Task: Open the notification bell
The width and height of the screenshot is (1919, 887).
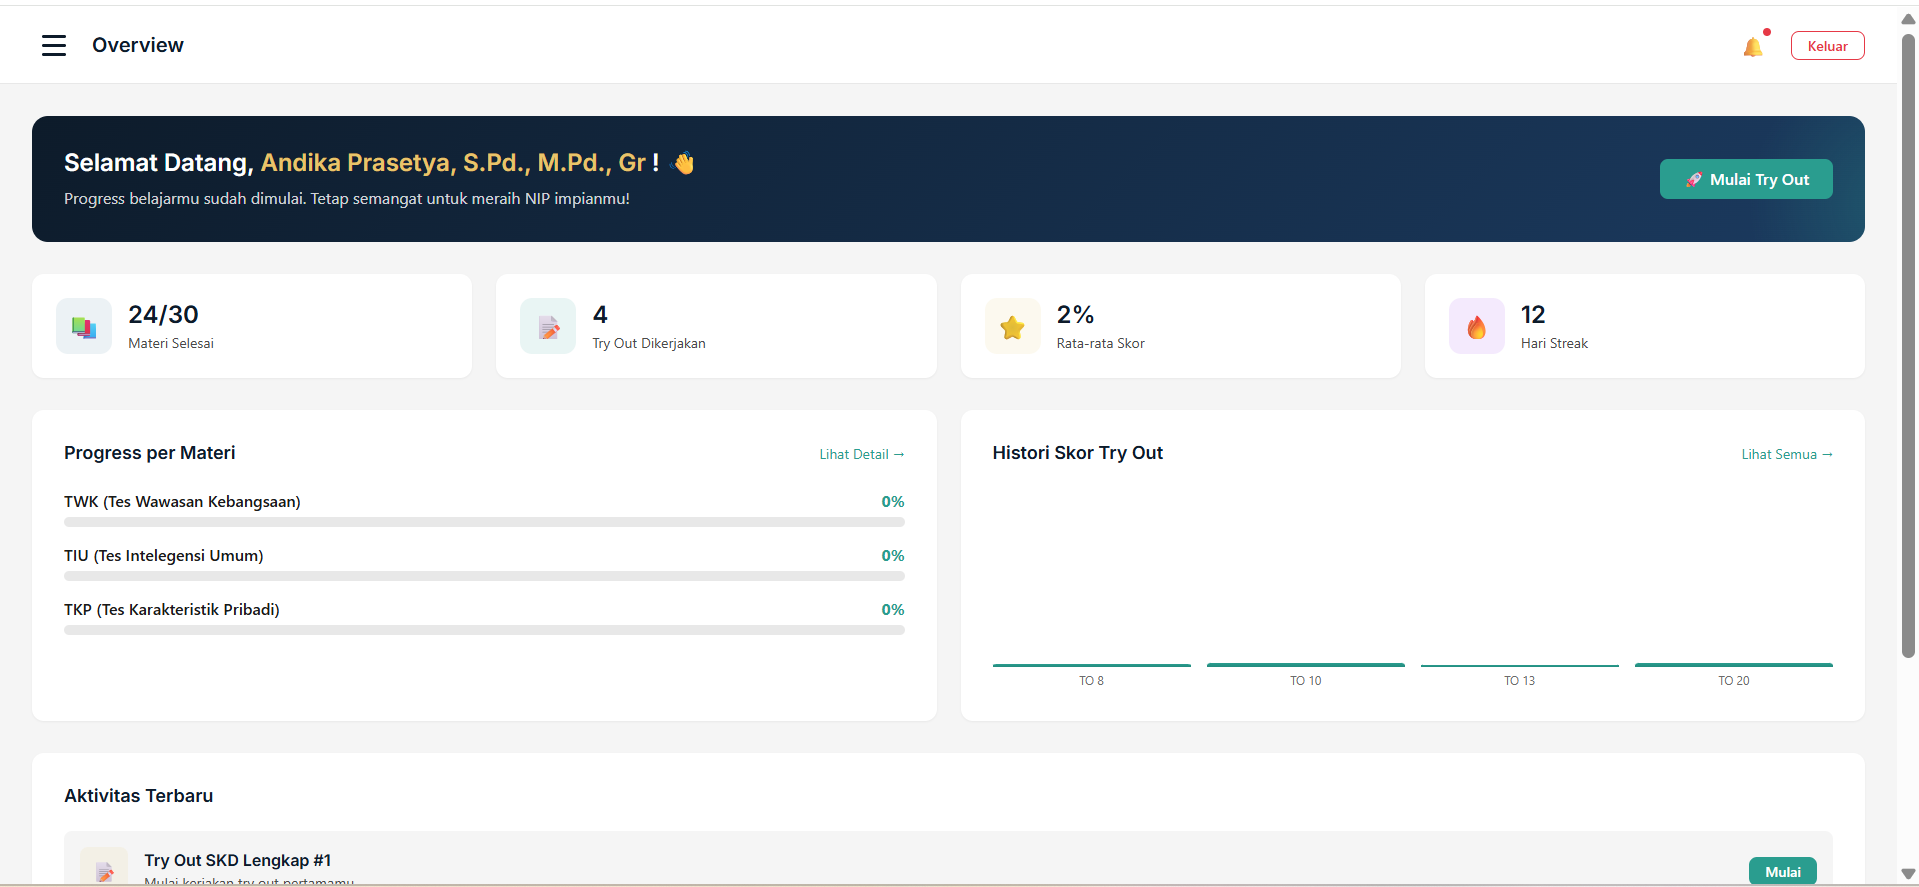Action: point(1752,47)
